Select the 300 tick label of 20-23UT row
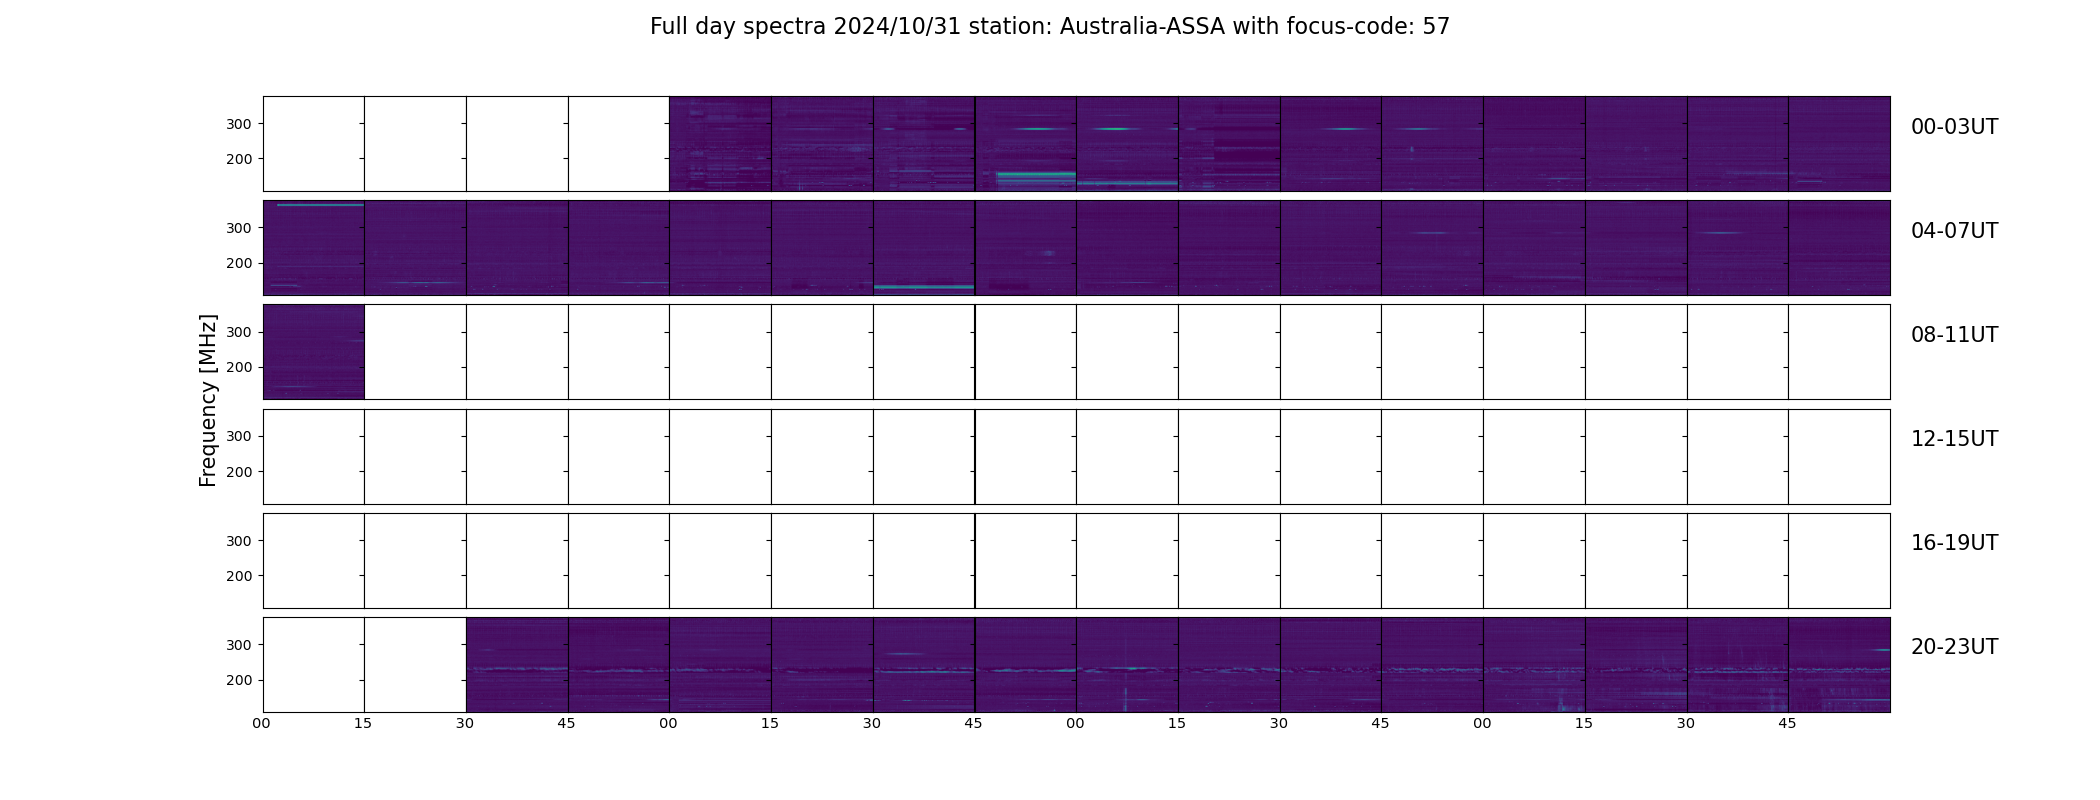 (239, 645)
